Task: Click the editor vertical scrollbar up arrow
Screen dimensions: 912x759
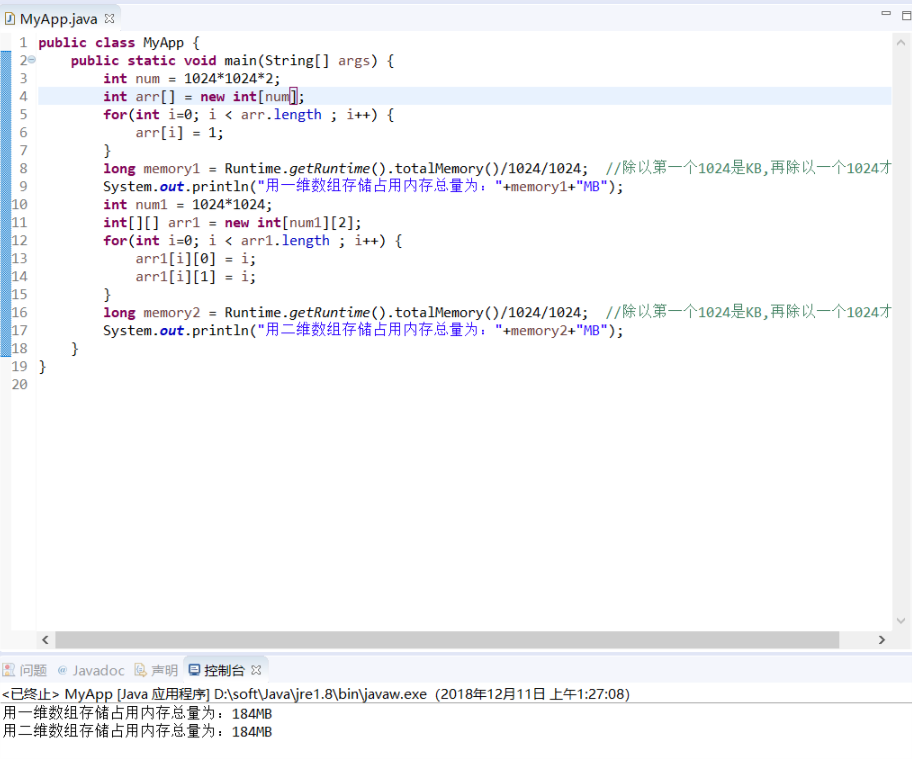Action: pyautogui.click(x=900, y=42)
